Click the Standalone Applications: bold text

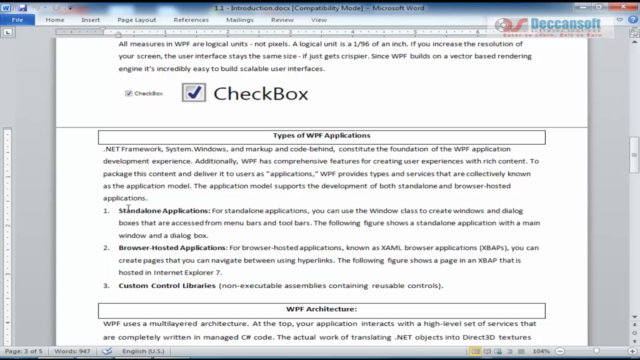(x=164, y=211)
